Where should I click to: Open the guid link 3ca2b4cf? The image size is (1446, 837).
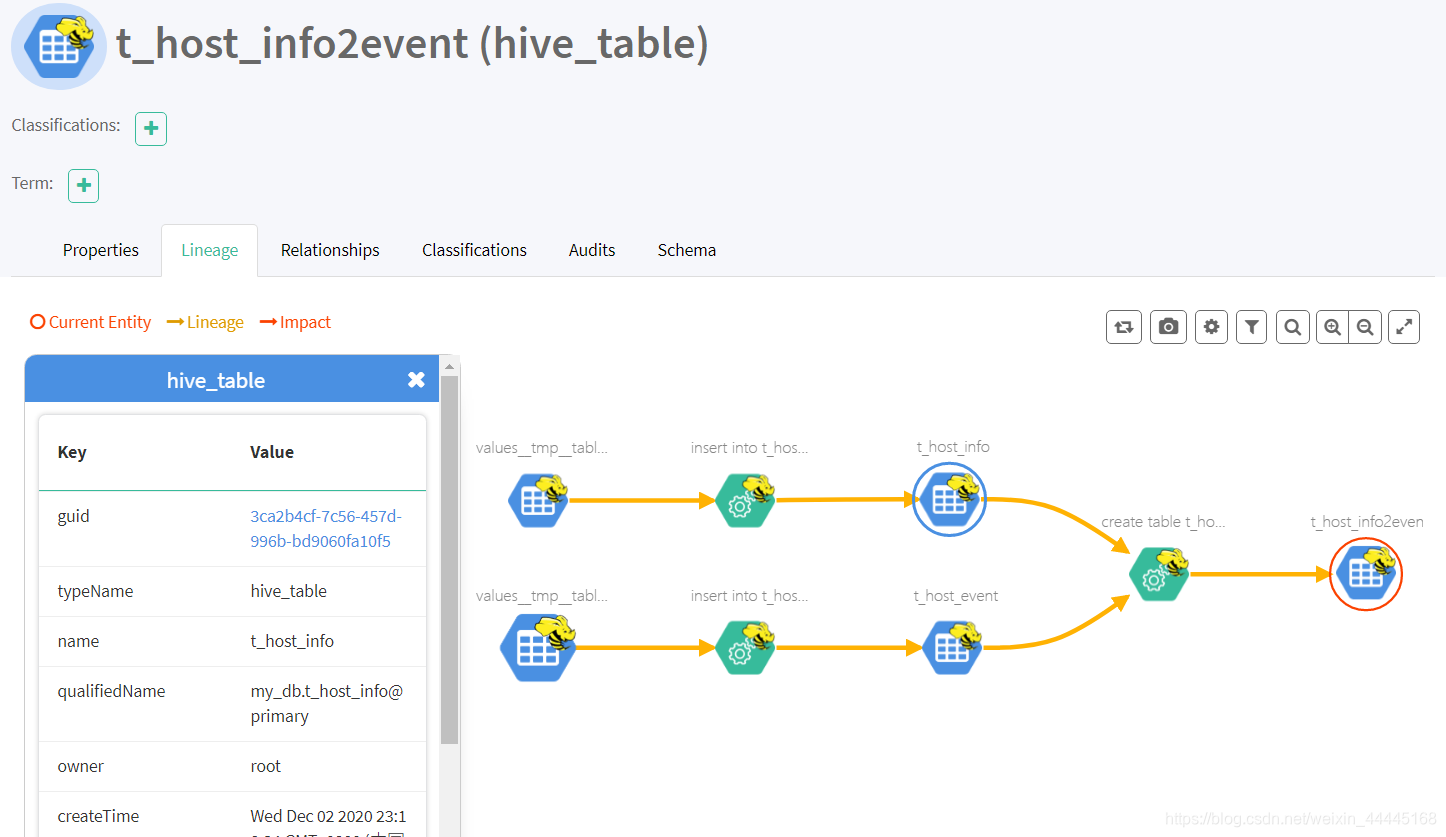(x=326, y=529)
